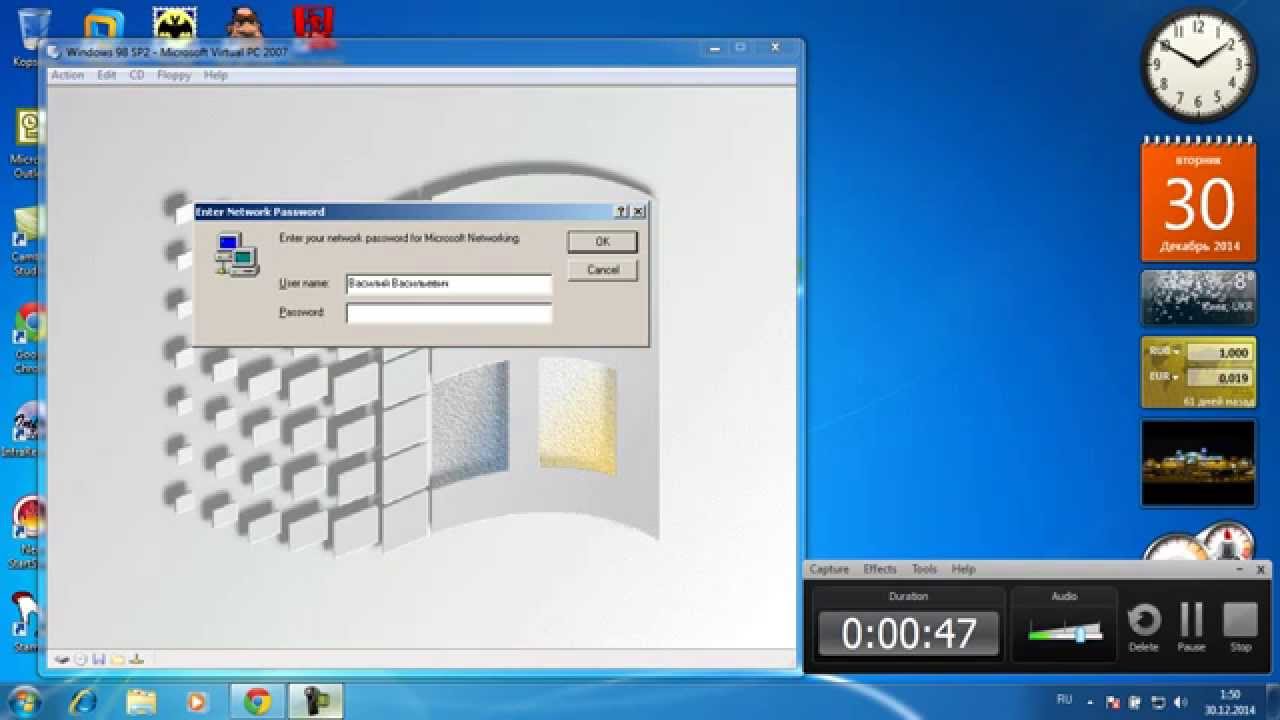Switch to Google Chrome on taskbar
Viewport: 1280px width, 720px height.
pyautogui.click(x=257, y=702)
